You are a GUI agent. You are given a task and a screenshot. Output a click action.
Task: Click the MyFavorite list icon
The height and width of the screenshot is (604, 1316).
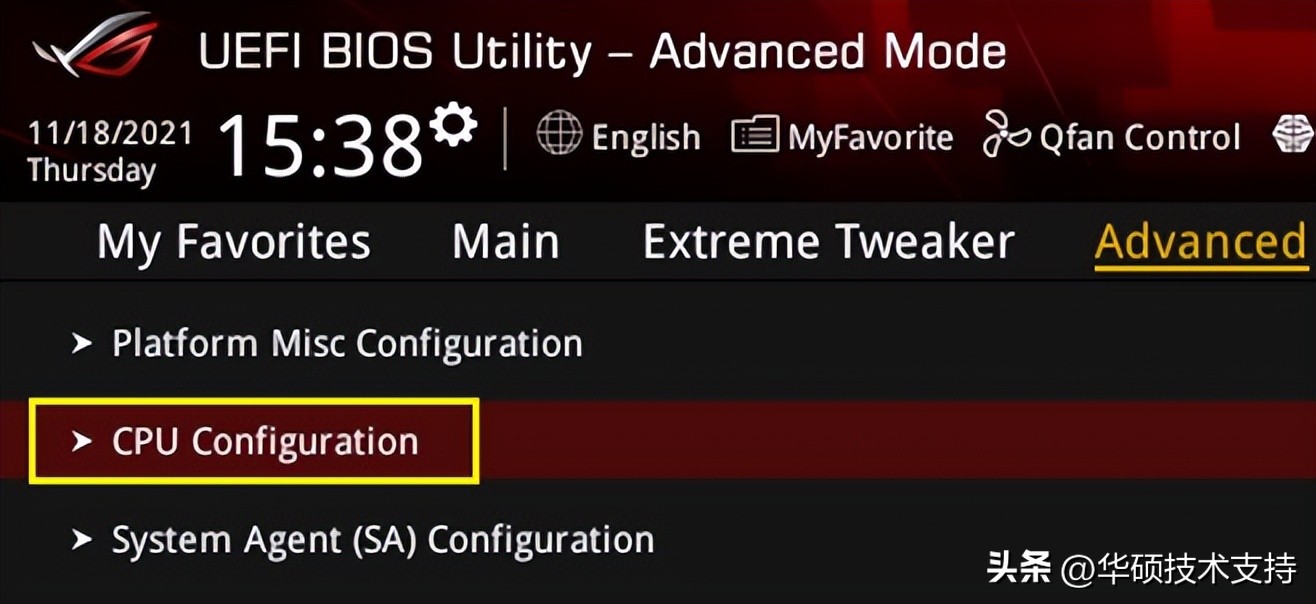click(x=755, y=135)
